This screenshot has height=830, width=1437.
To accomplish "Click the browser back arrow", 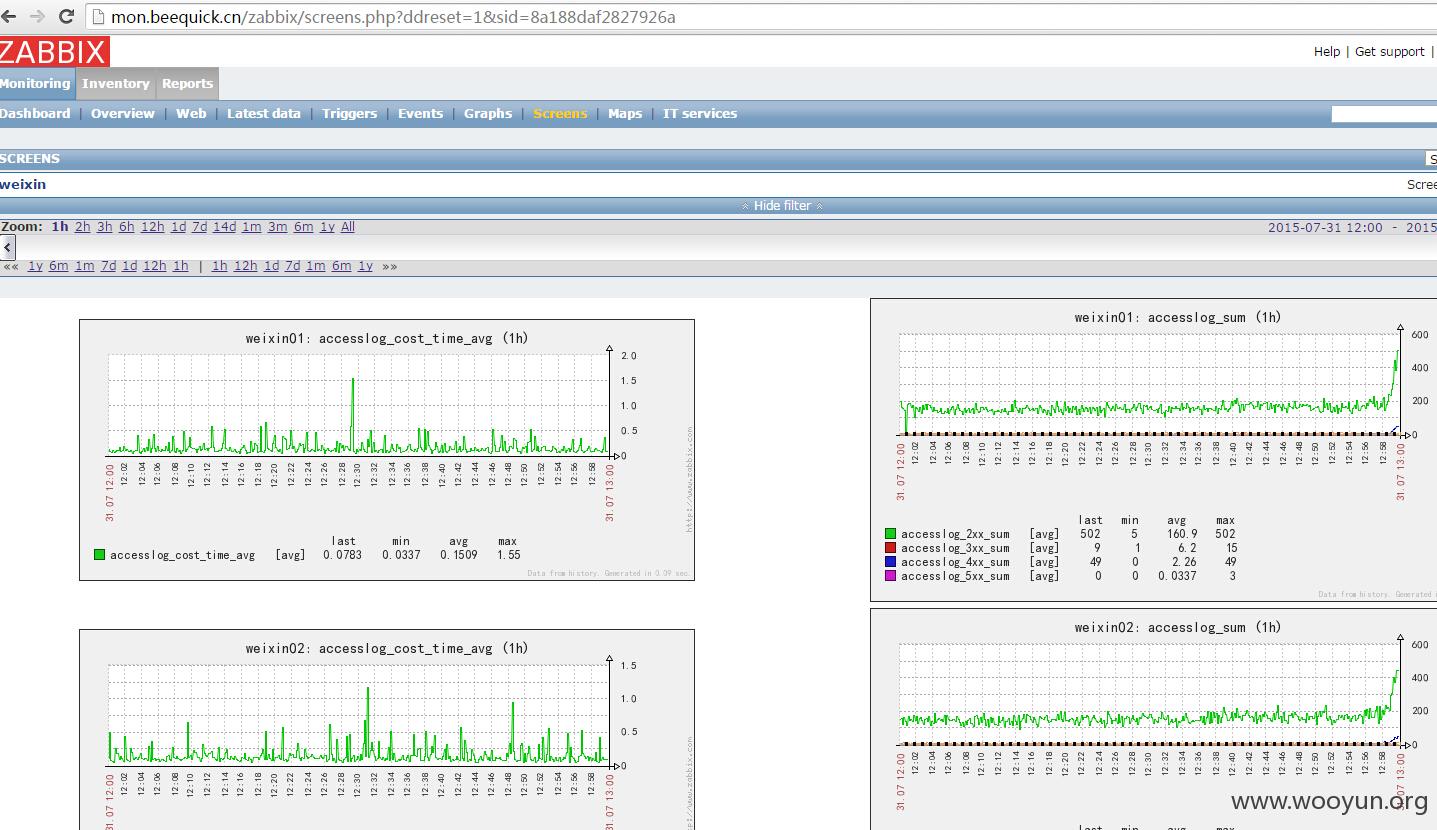I will 10,17.
